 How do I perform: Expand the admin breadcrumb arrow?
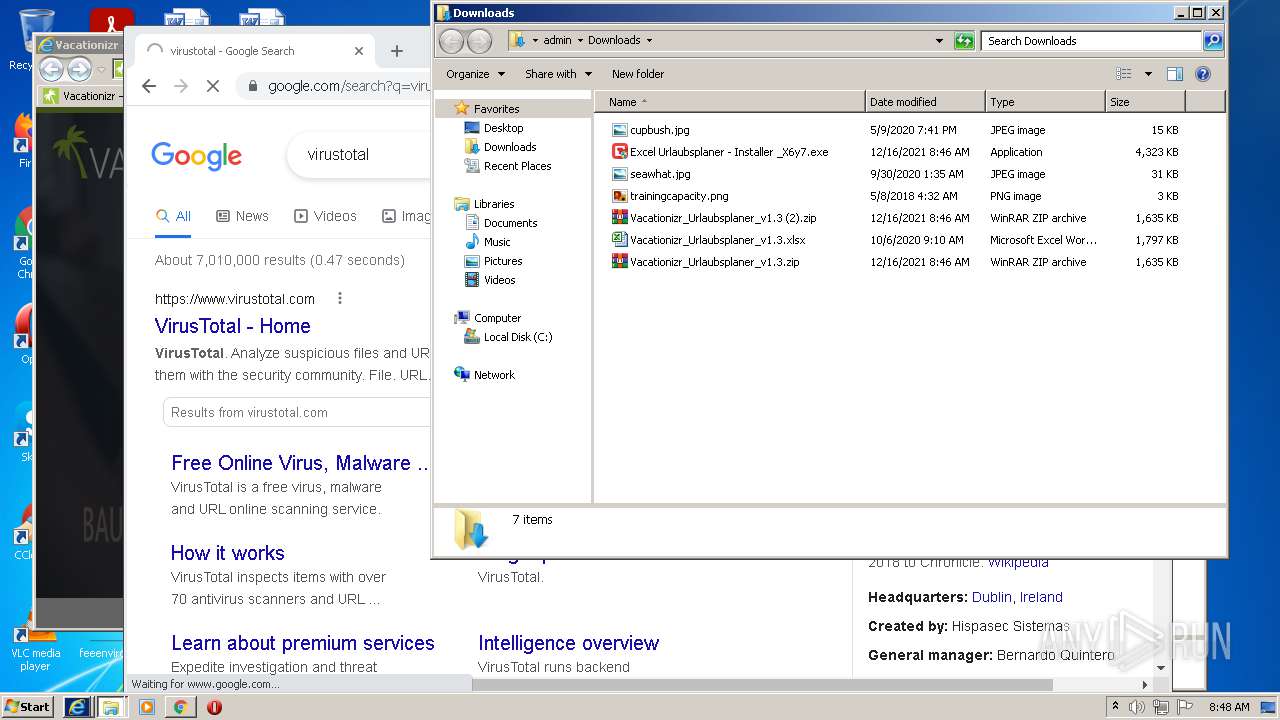pyautogui.click(x=579, y=41)
